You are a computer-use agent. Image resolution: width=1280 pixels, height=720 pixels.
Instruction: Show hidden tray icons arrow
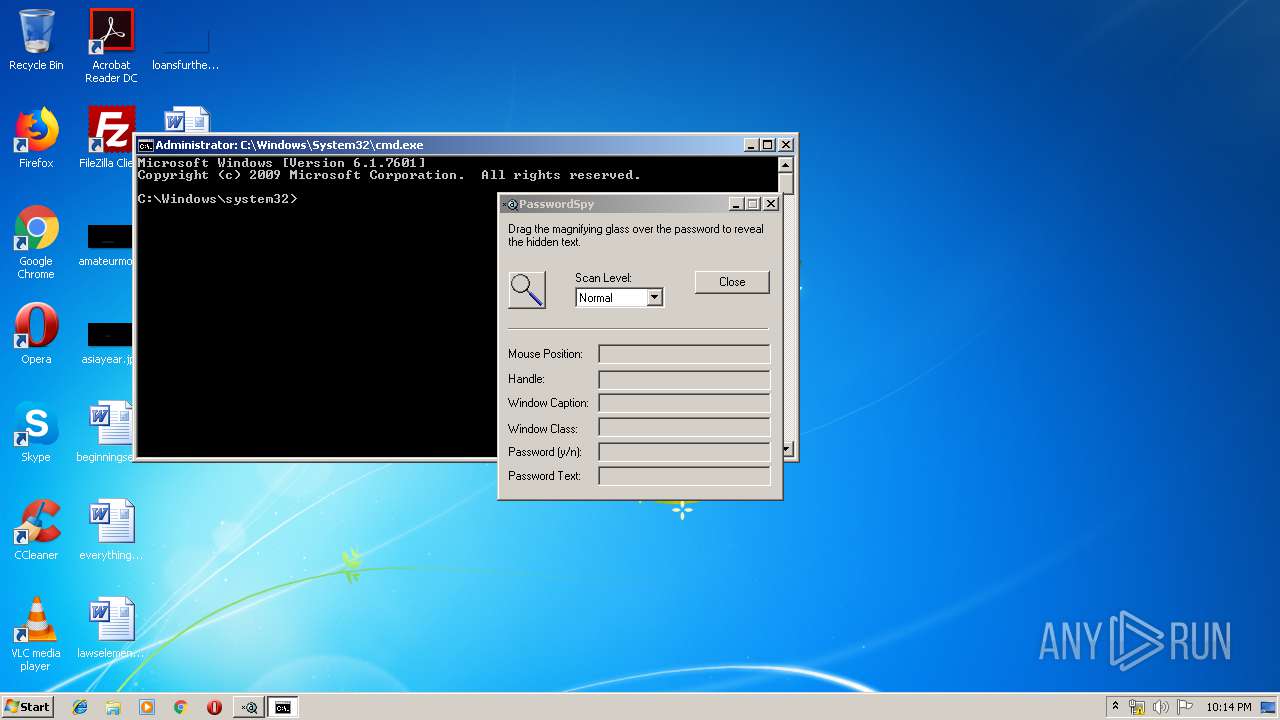click(1115, 707)
